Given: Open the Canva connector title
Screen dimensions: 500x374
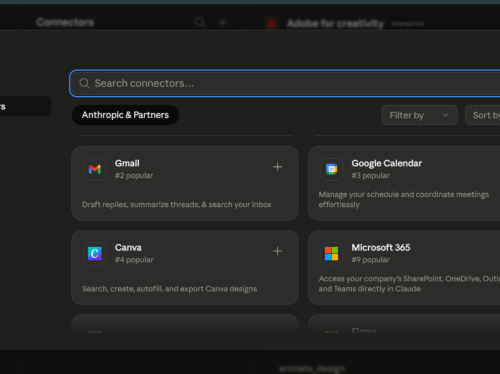Looking at the screenshot, I should coord(128,248).
